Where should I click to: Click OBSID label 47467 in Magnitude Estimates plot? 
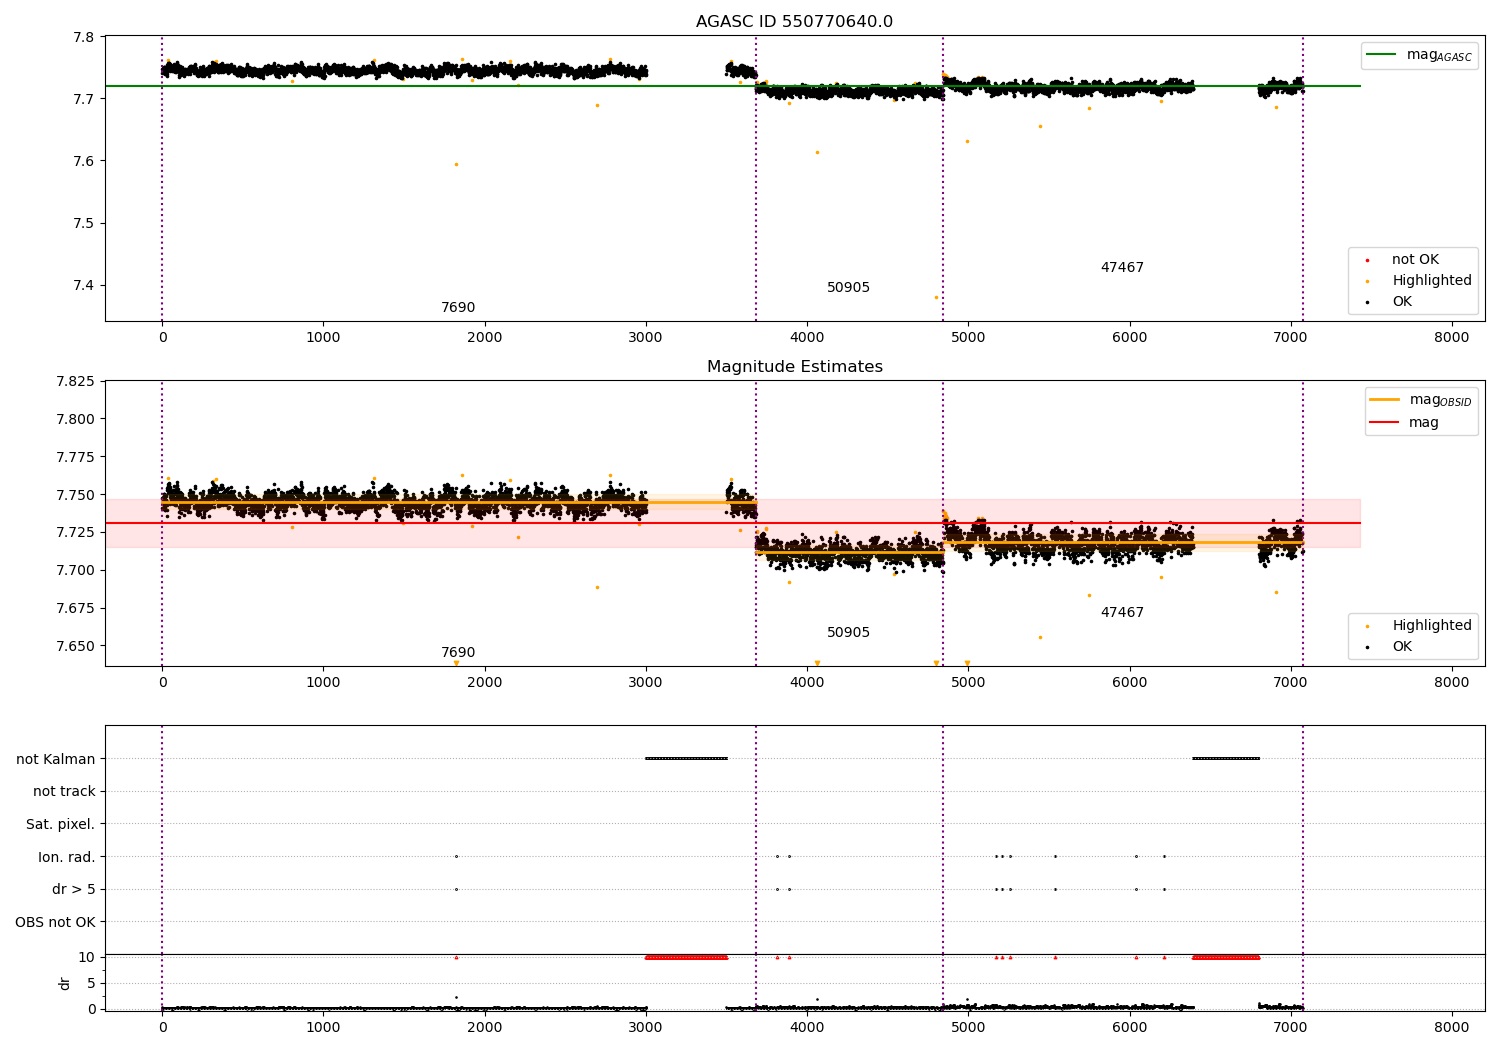[1122, 613]
